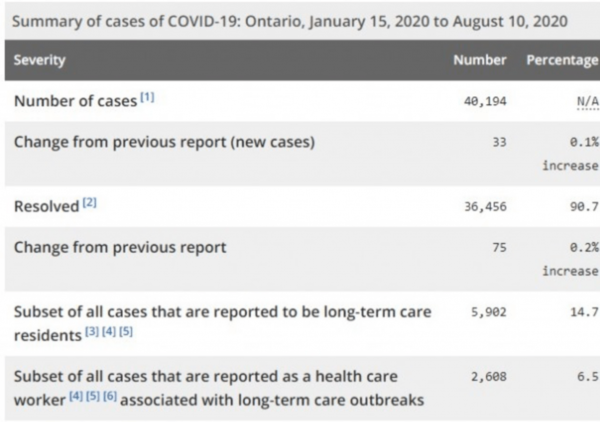Click the 2,608 health care worker value
The height and width of the screenshot is (422, 600).
pos(490,376)
